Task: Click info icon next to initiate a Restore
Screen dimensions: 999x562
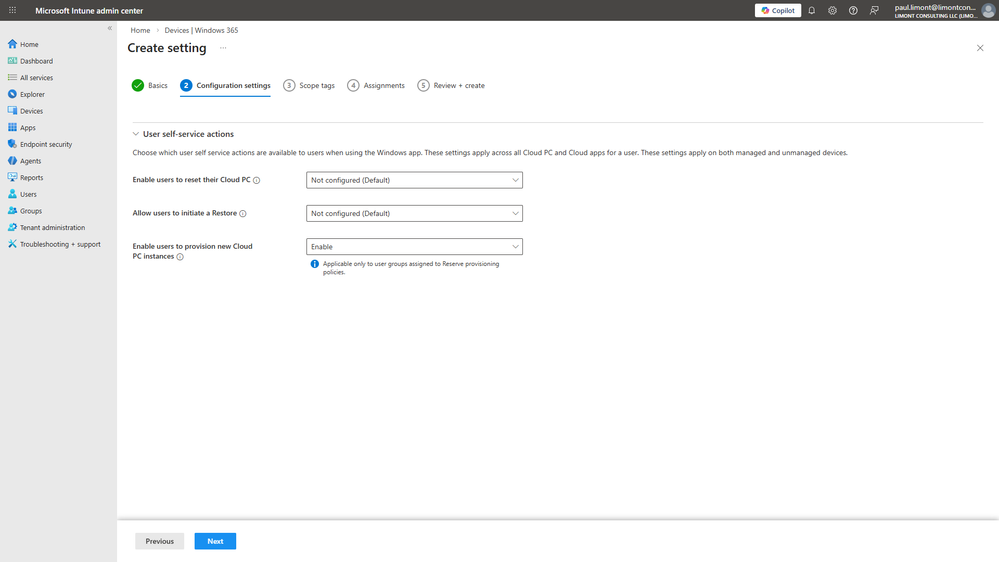Action: 243,213
